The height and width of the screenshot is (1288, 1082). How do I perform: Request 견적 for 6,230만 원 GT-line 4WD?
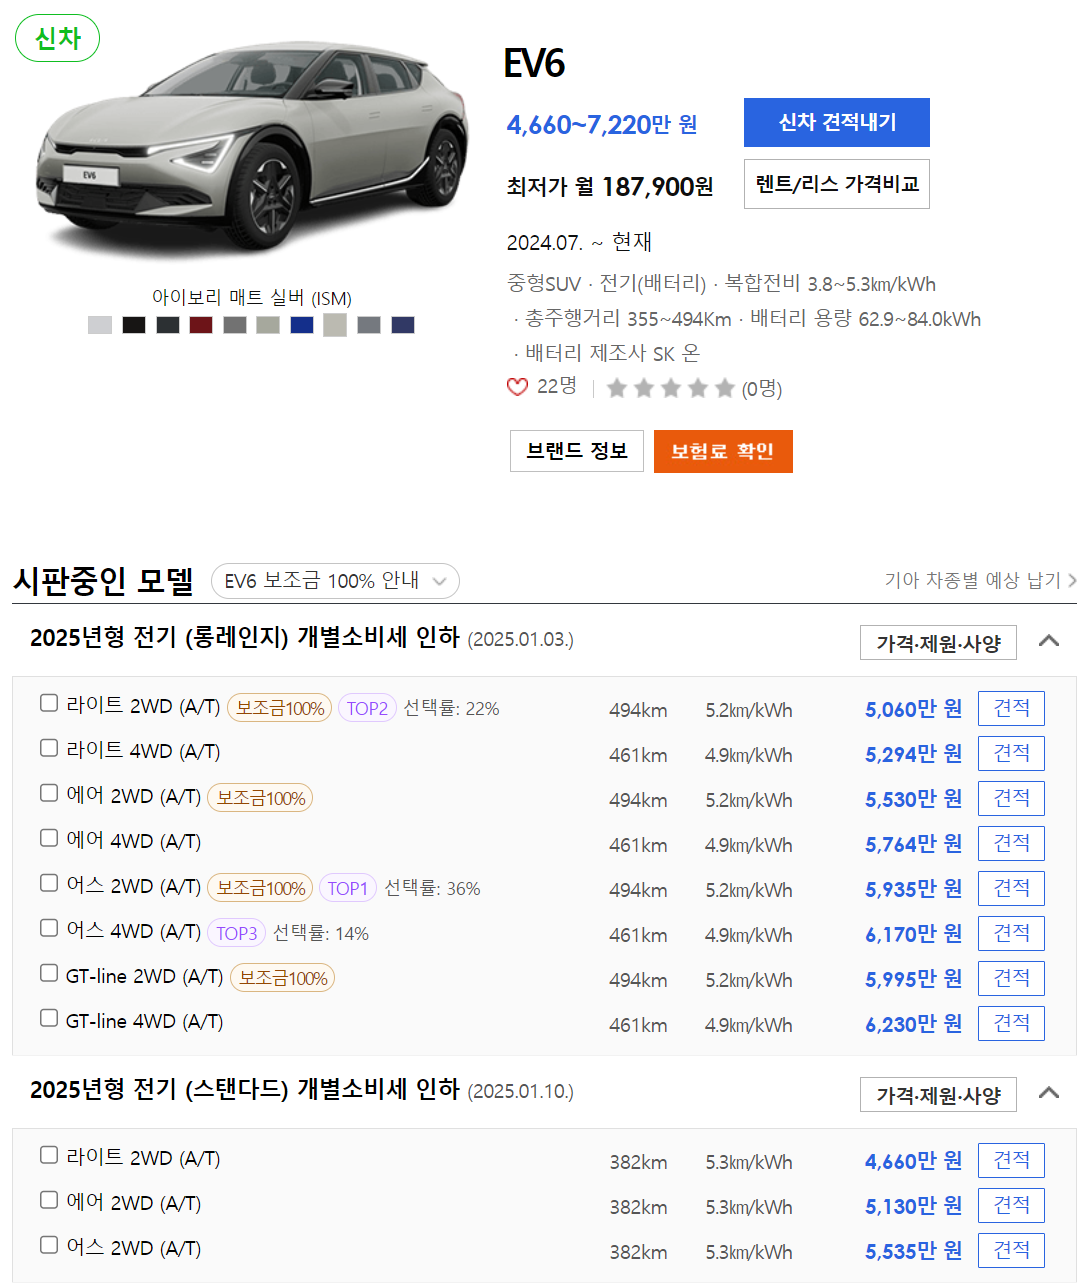click(x=1011, y=1023)
